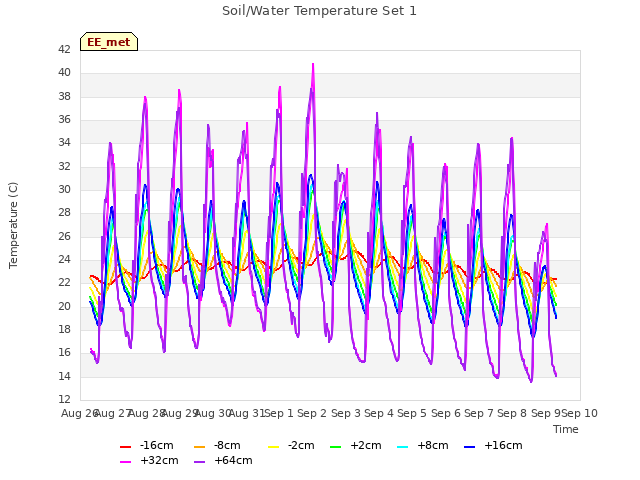Click the +2cm legend label
This screenshot has width=640, height=480.
pos(366,445)
